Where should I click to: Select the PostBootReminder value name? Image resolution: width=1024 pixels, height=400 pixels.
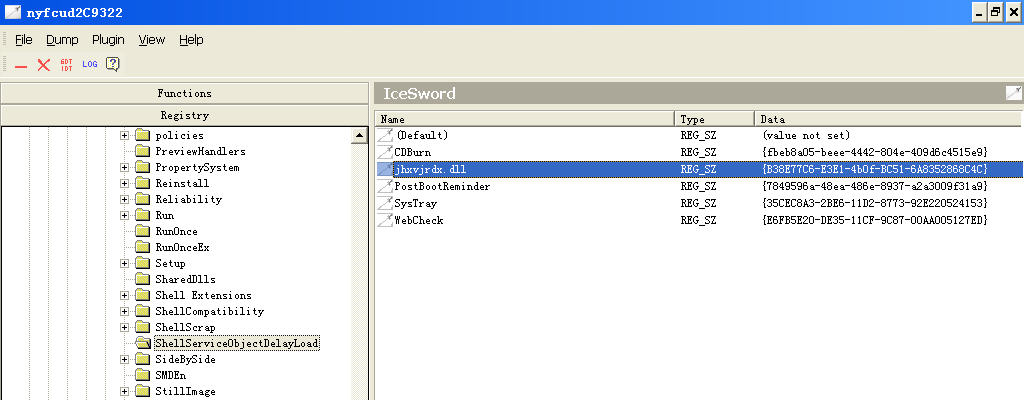[442, 186]
